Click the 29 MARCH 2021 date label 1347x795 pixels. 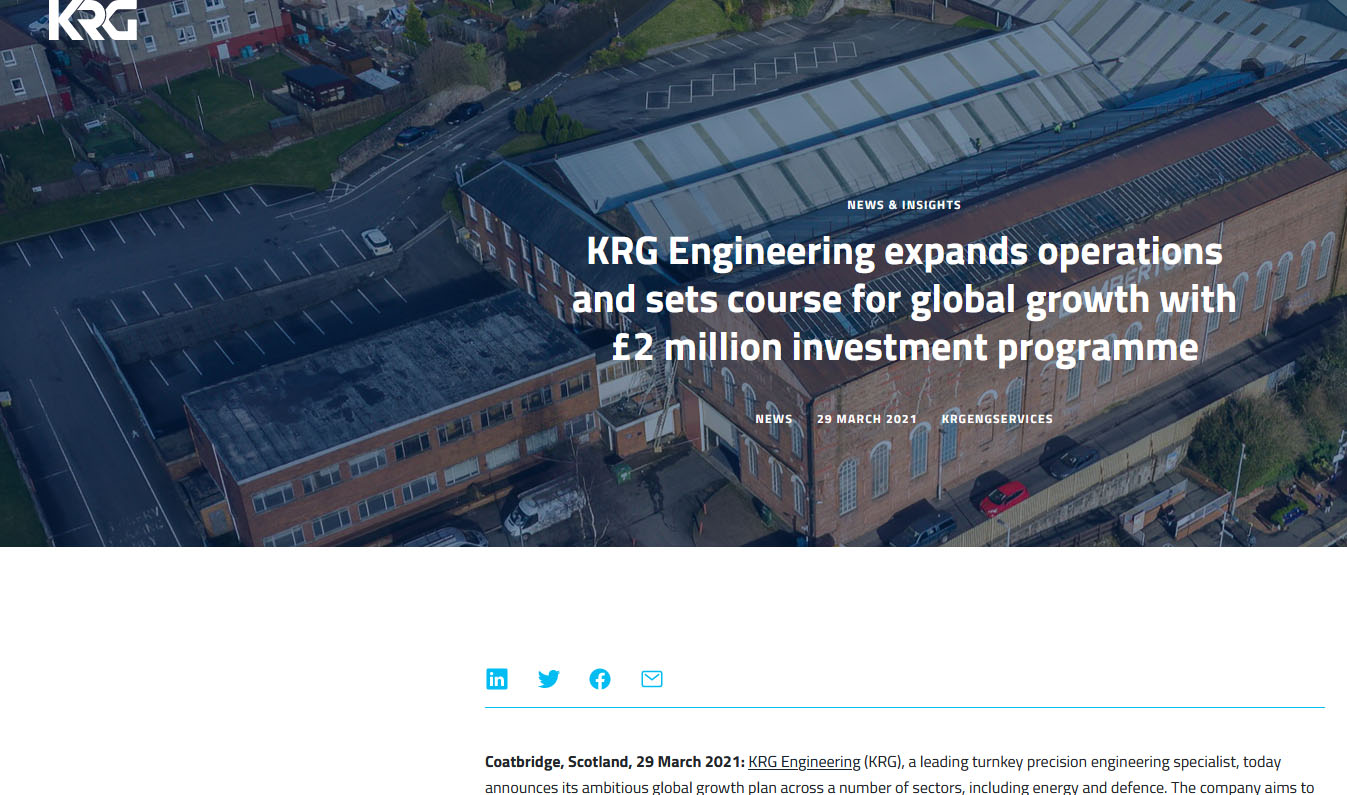(x=866, y=419)
